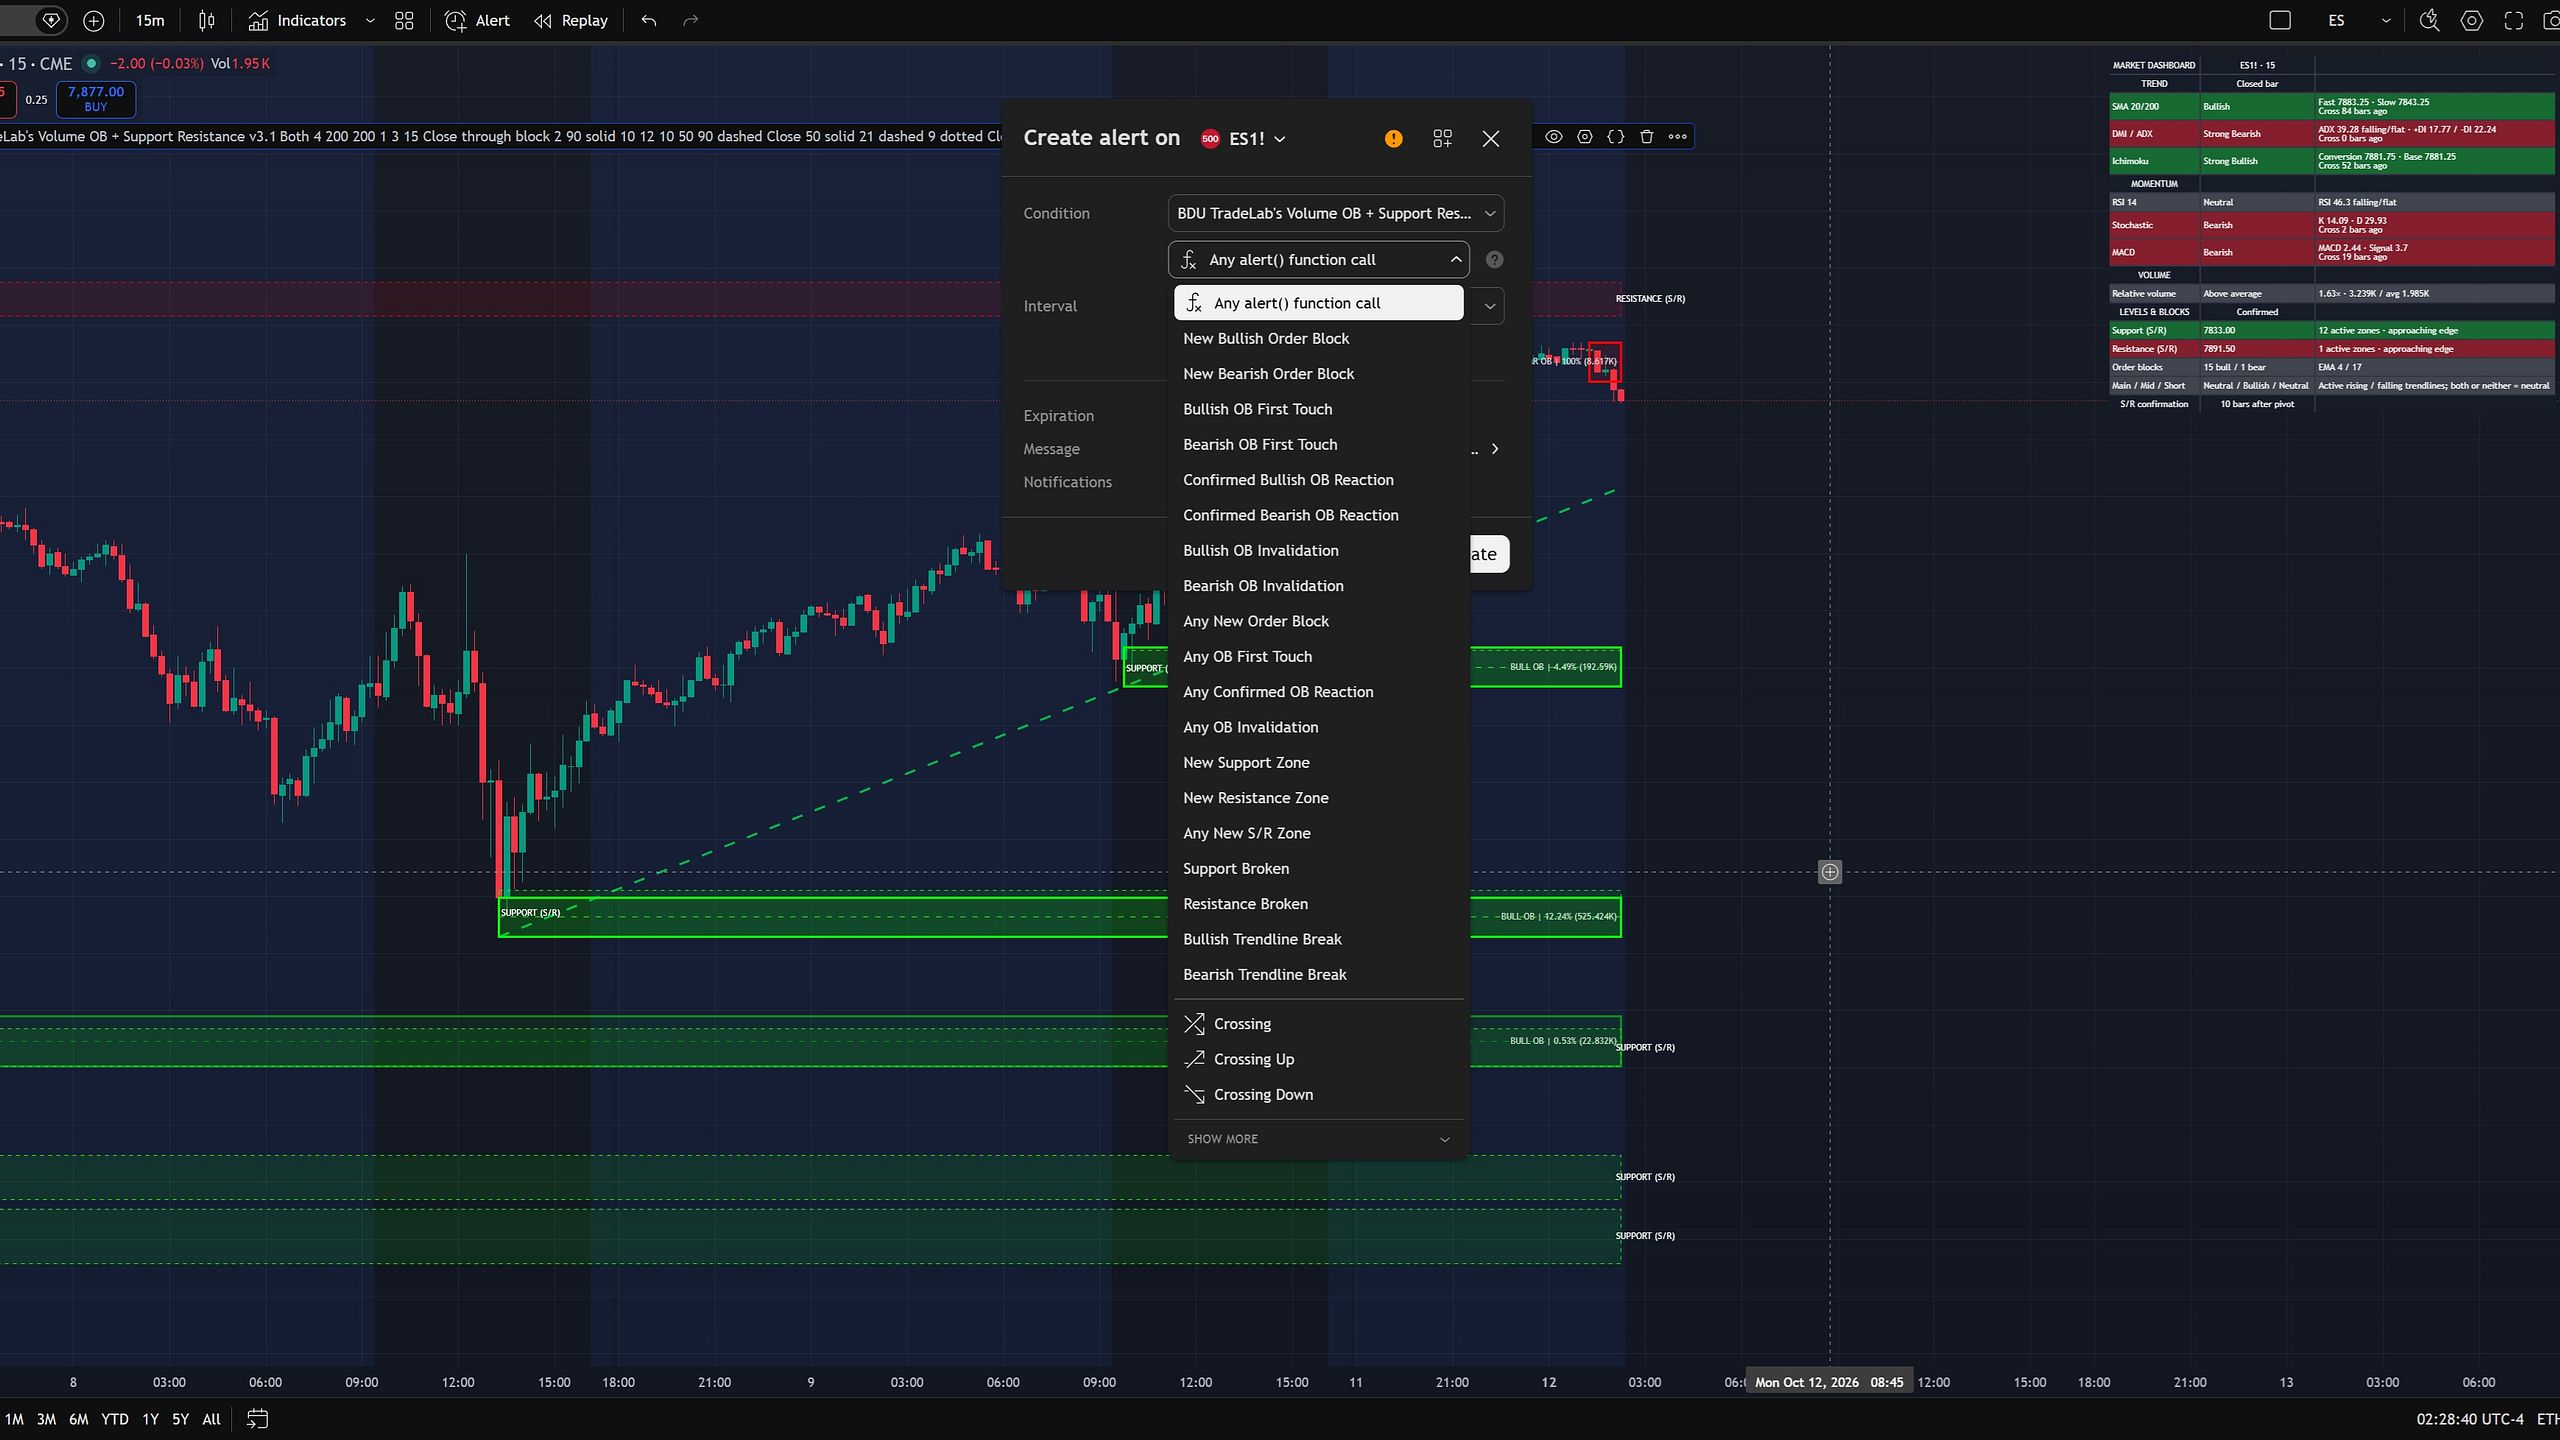Collapse the Any alert() function call dropdown
The width and height of the screenshot is (2560, 1440).
[1318, 260]
